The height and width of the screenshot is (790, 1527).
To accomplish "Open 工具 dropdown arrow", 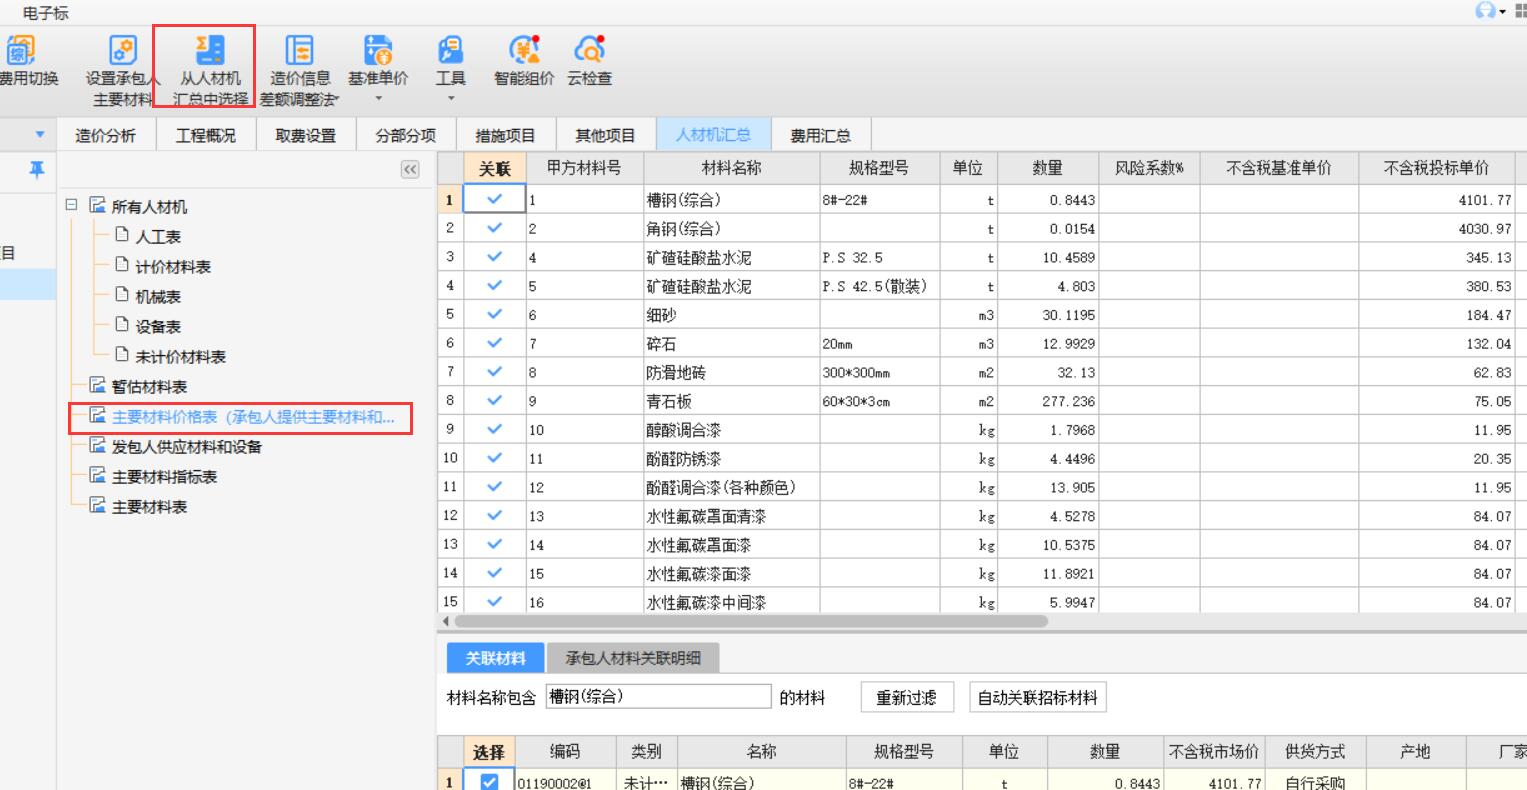I will [450, 98].
